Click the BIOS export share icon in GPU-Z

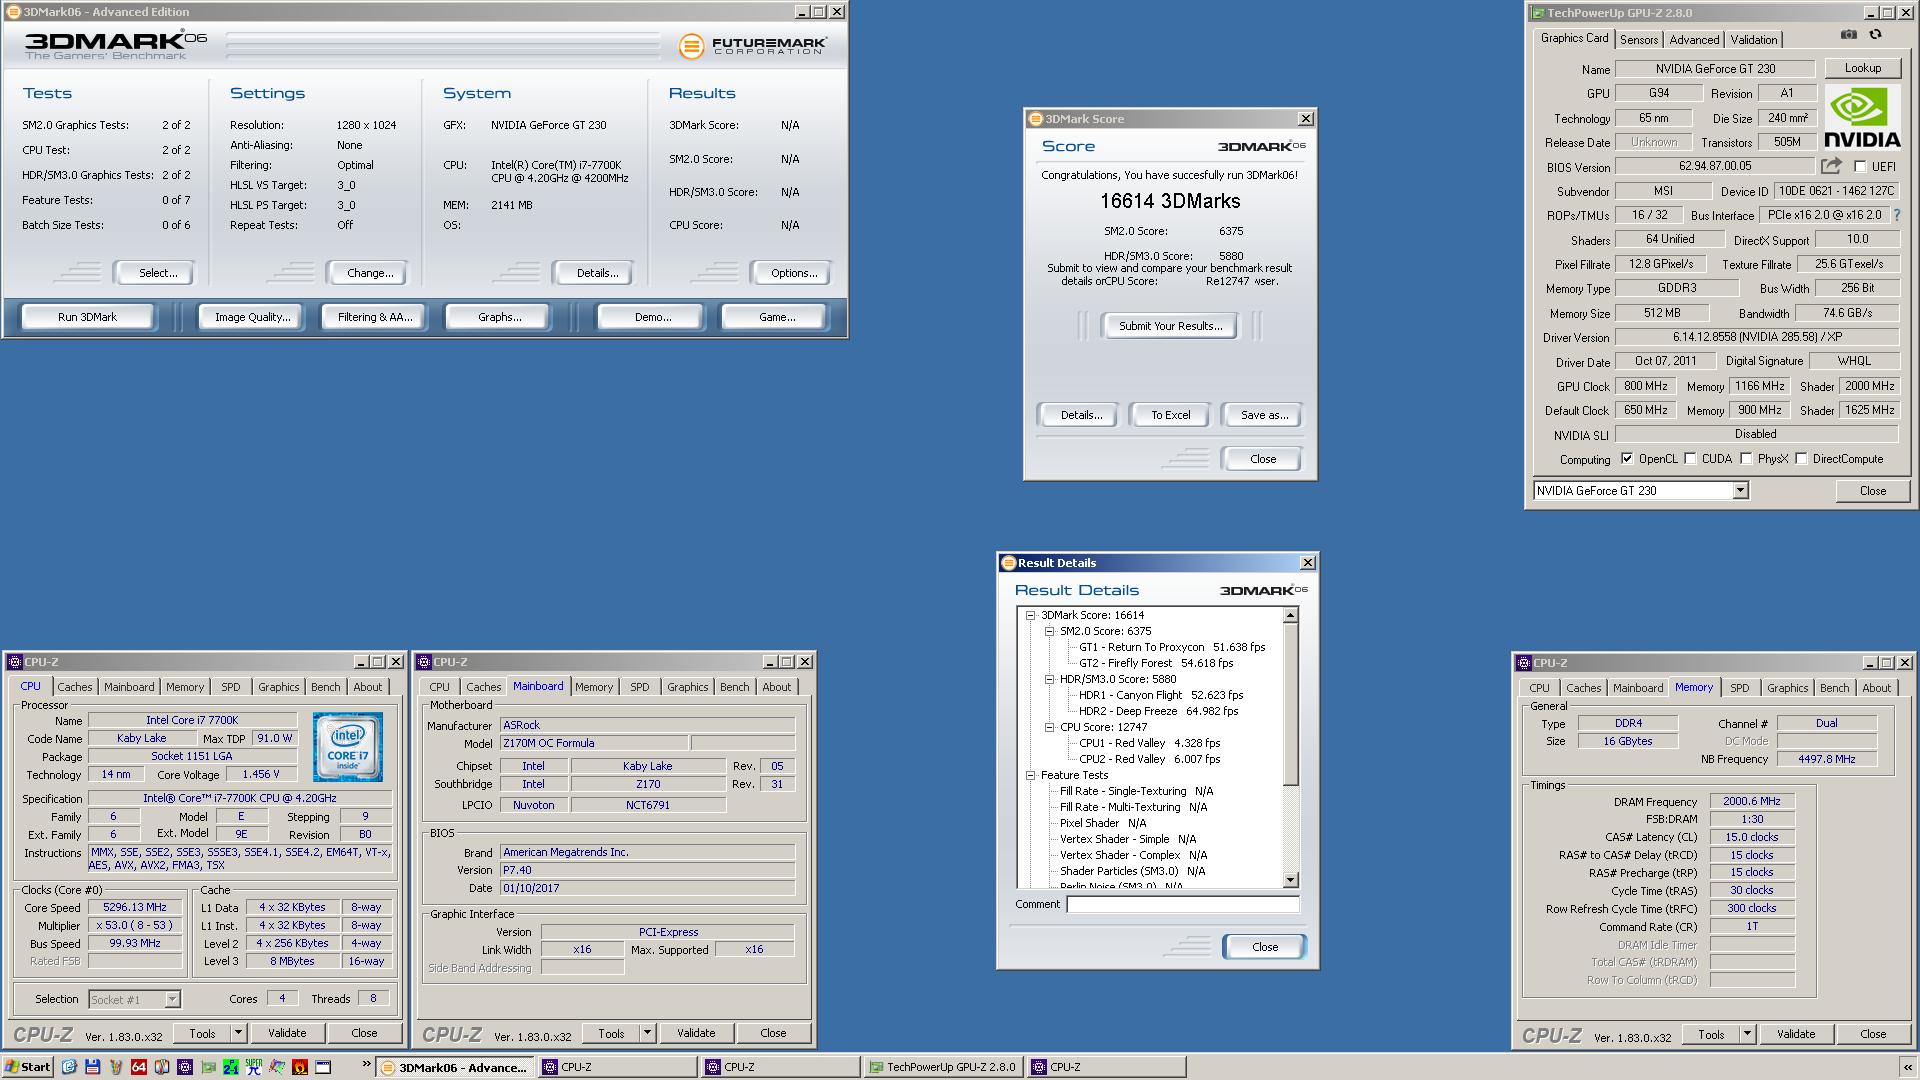tap(1831, 166)
